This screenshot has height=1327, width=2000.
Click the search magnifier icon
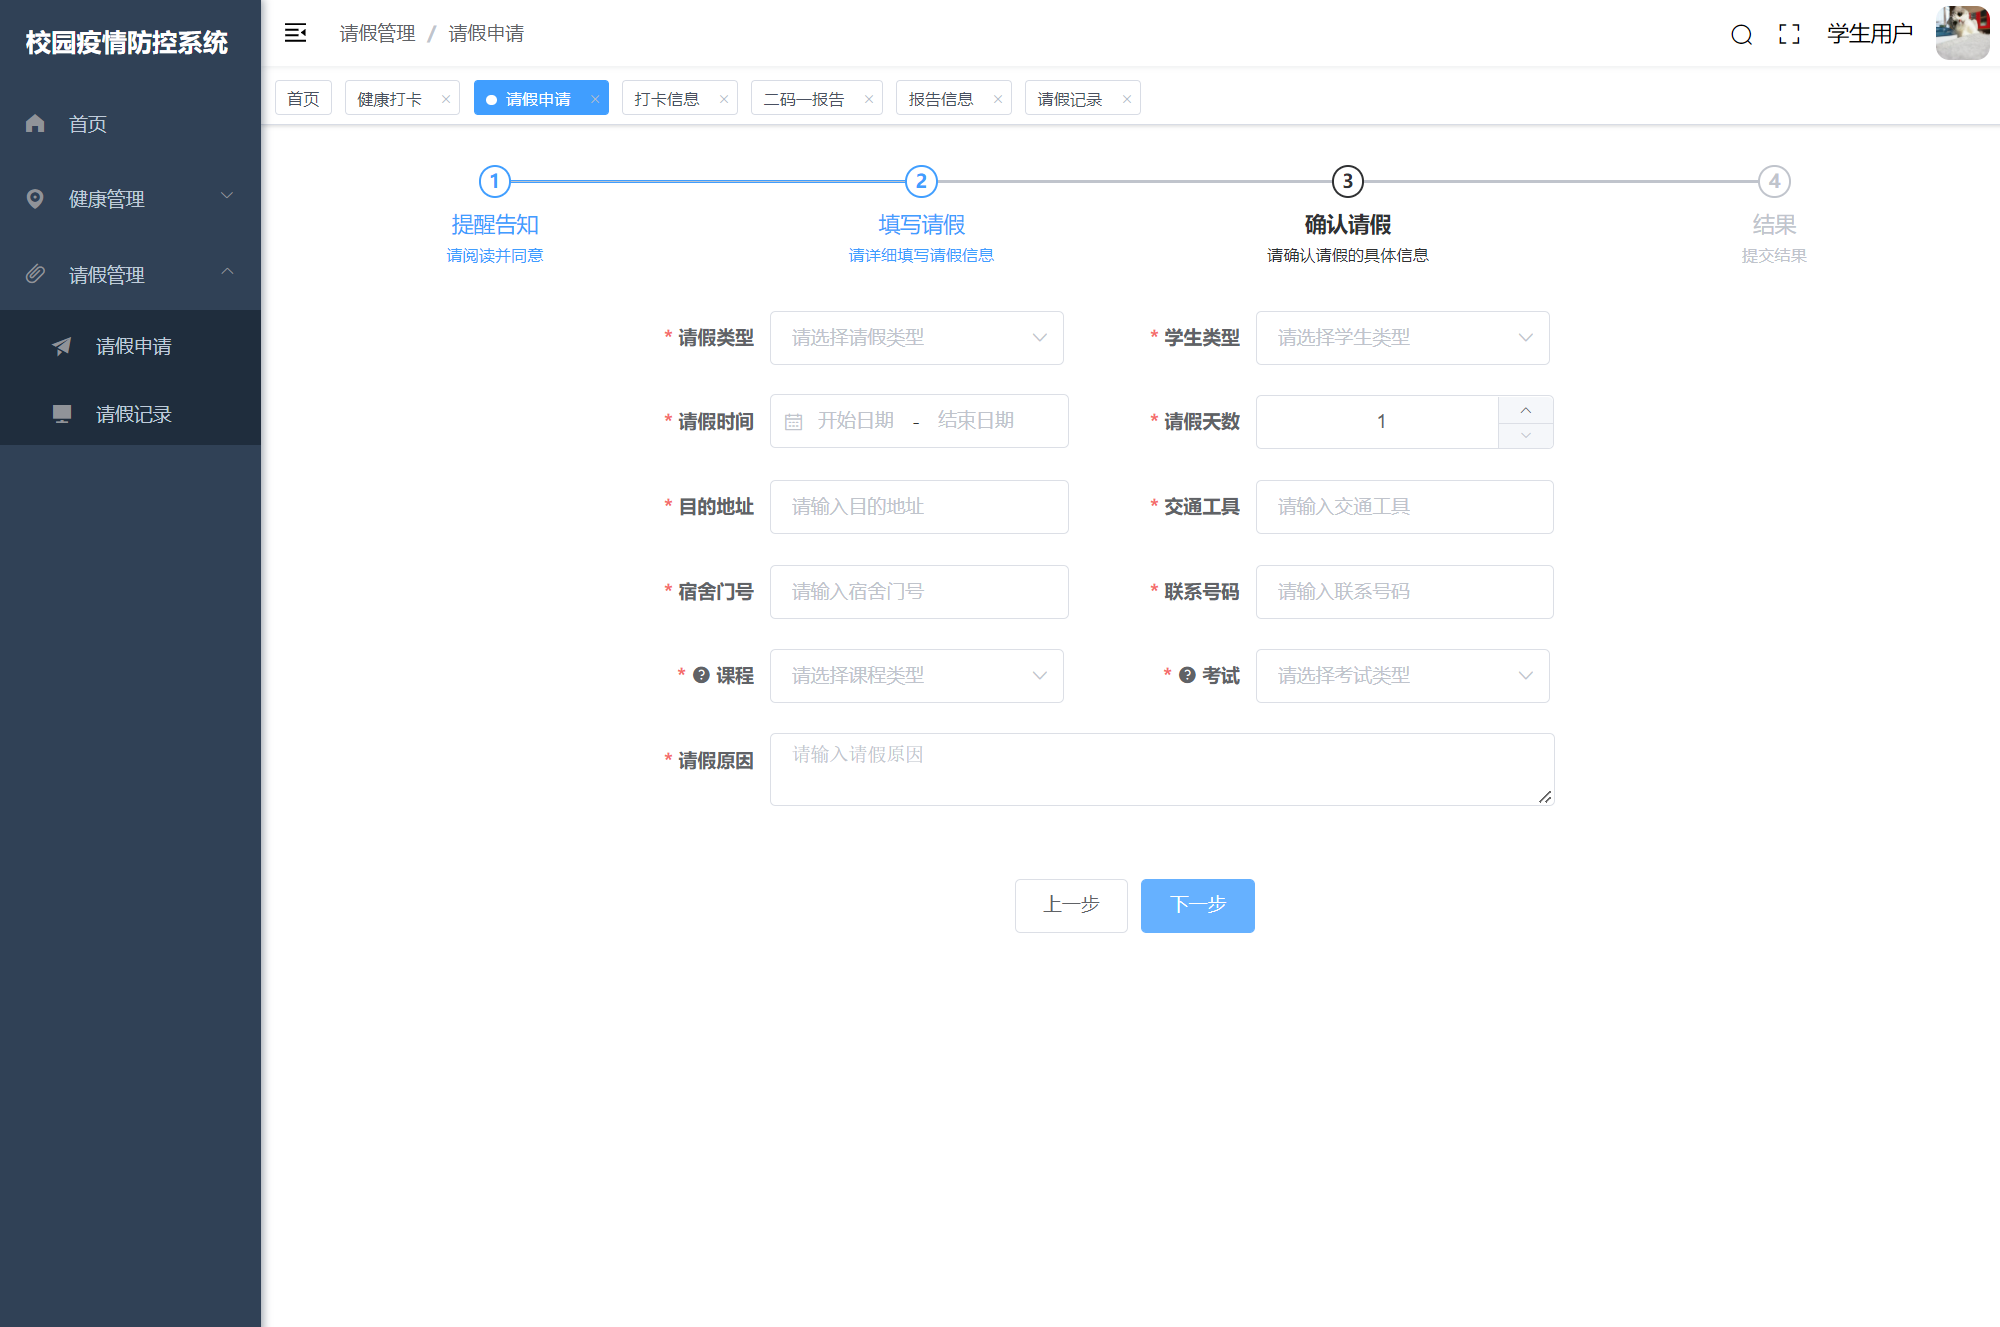coord(1741,35)
